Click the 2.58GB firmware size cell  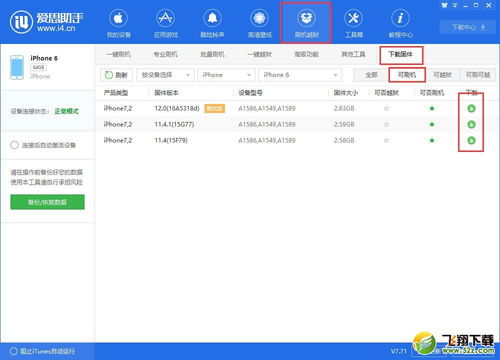[344, 140]
